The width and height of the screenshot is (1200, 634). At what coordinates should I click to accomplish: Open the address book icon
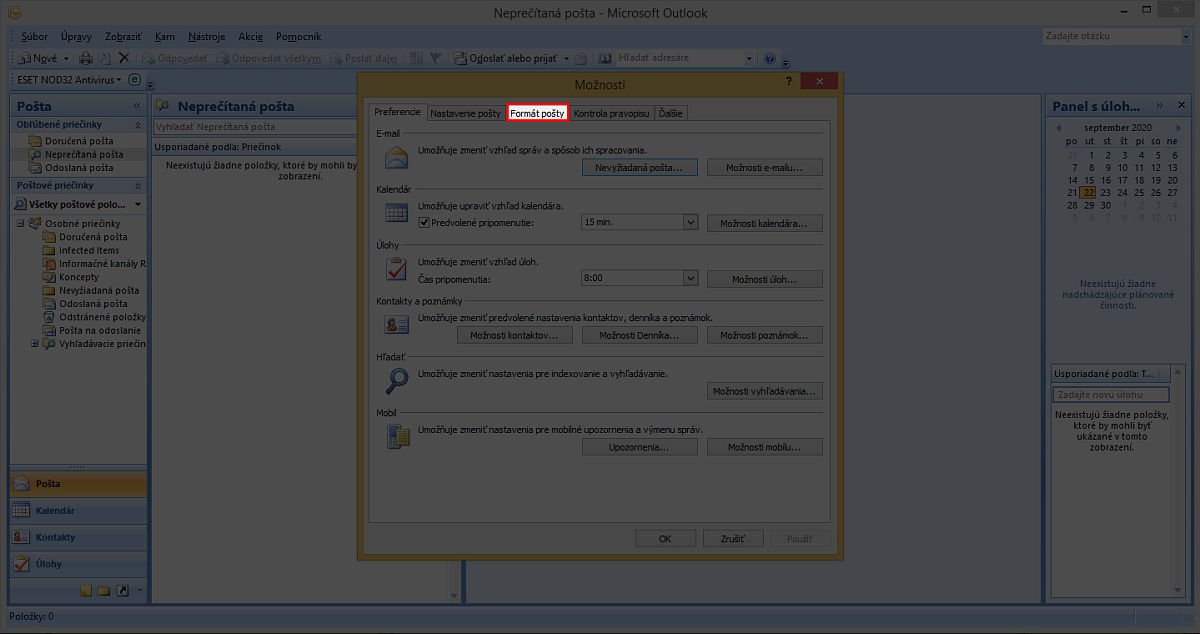[x=608, y=59]
